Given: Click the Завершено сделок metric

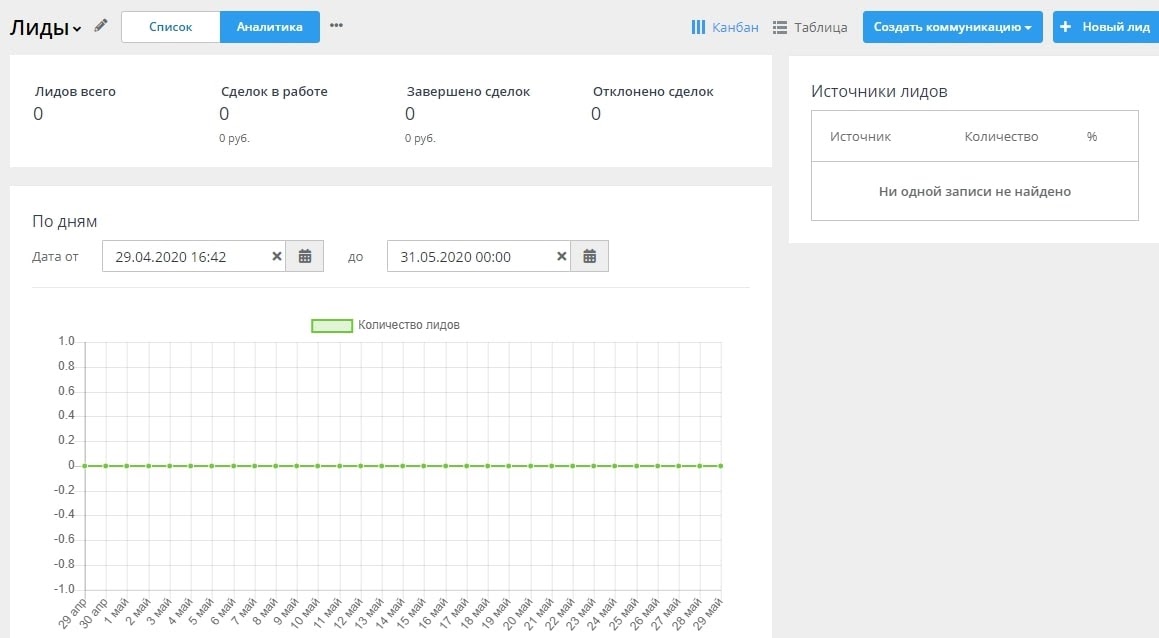Looking at the screenshot, I should tap(469, 92).
